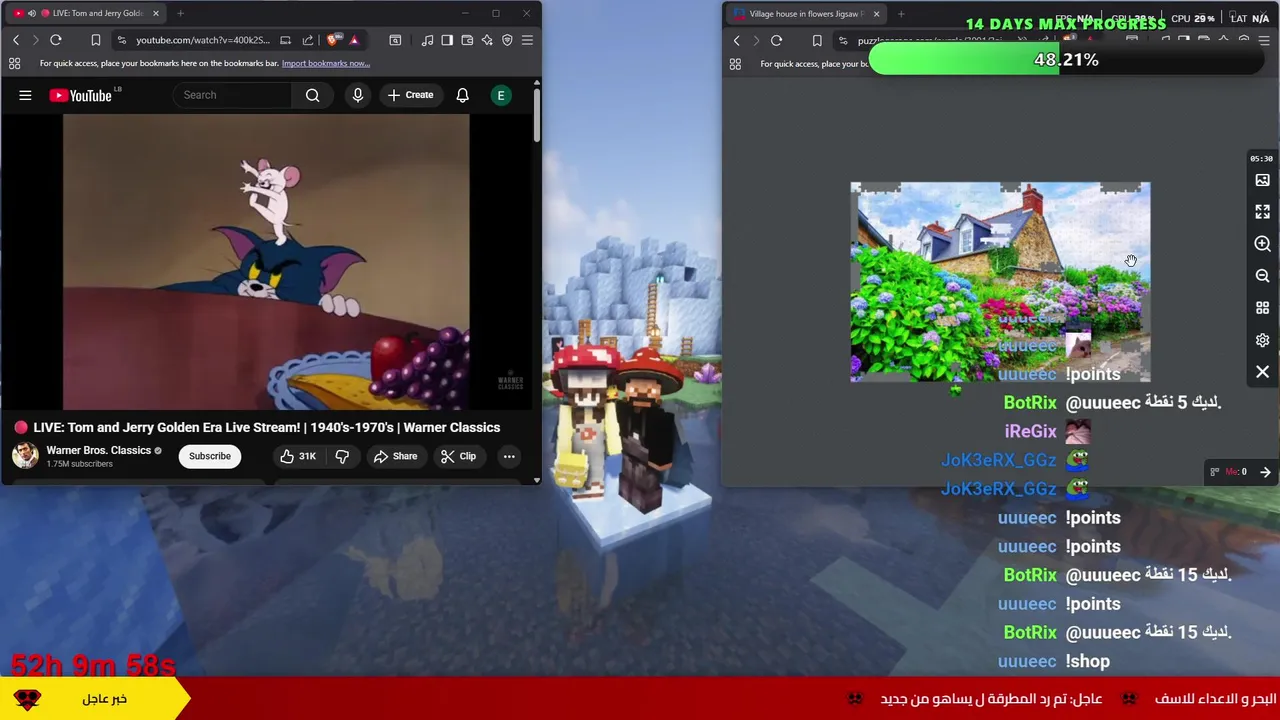Viewport: 1280px width, 720px height.
Task: Open Brave playlist music note icon
Action: point(427,40)
